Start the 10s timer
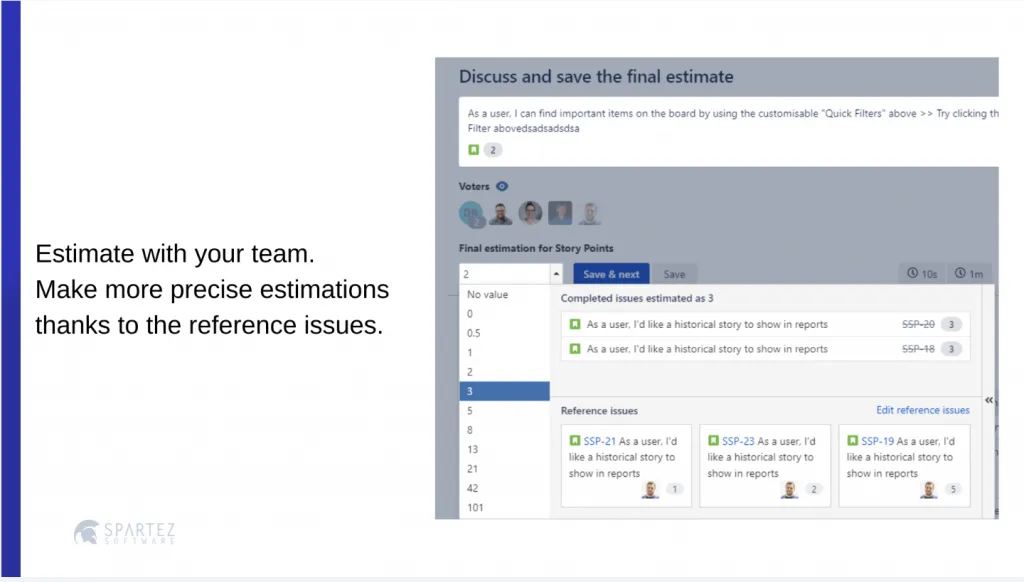Image resolution: width=1024 pixels, height=582 pixels. coord(921,274)
